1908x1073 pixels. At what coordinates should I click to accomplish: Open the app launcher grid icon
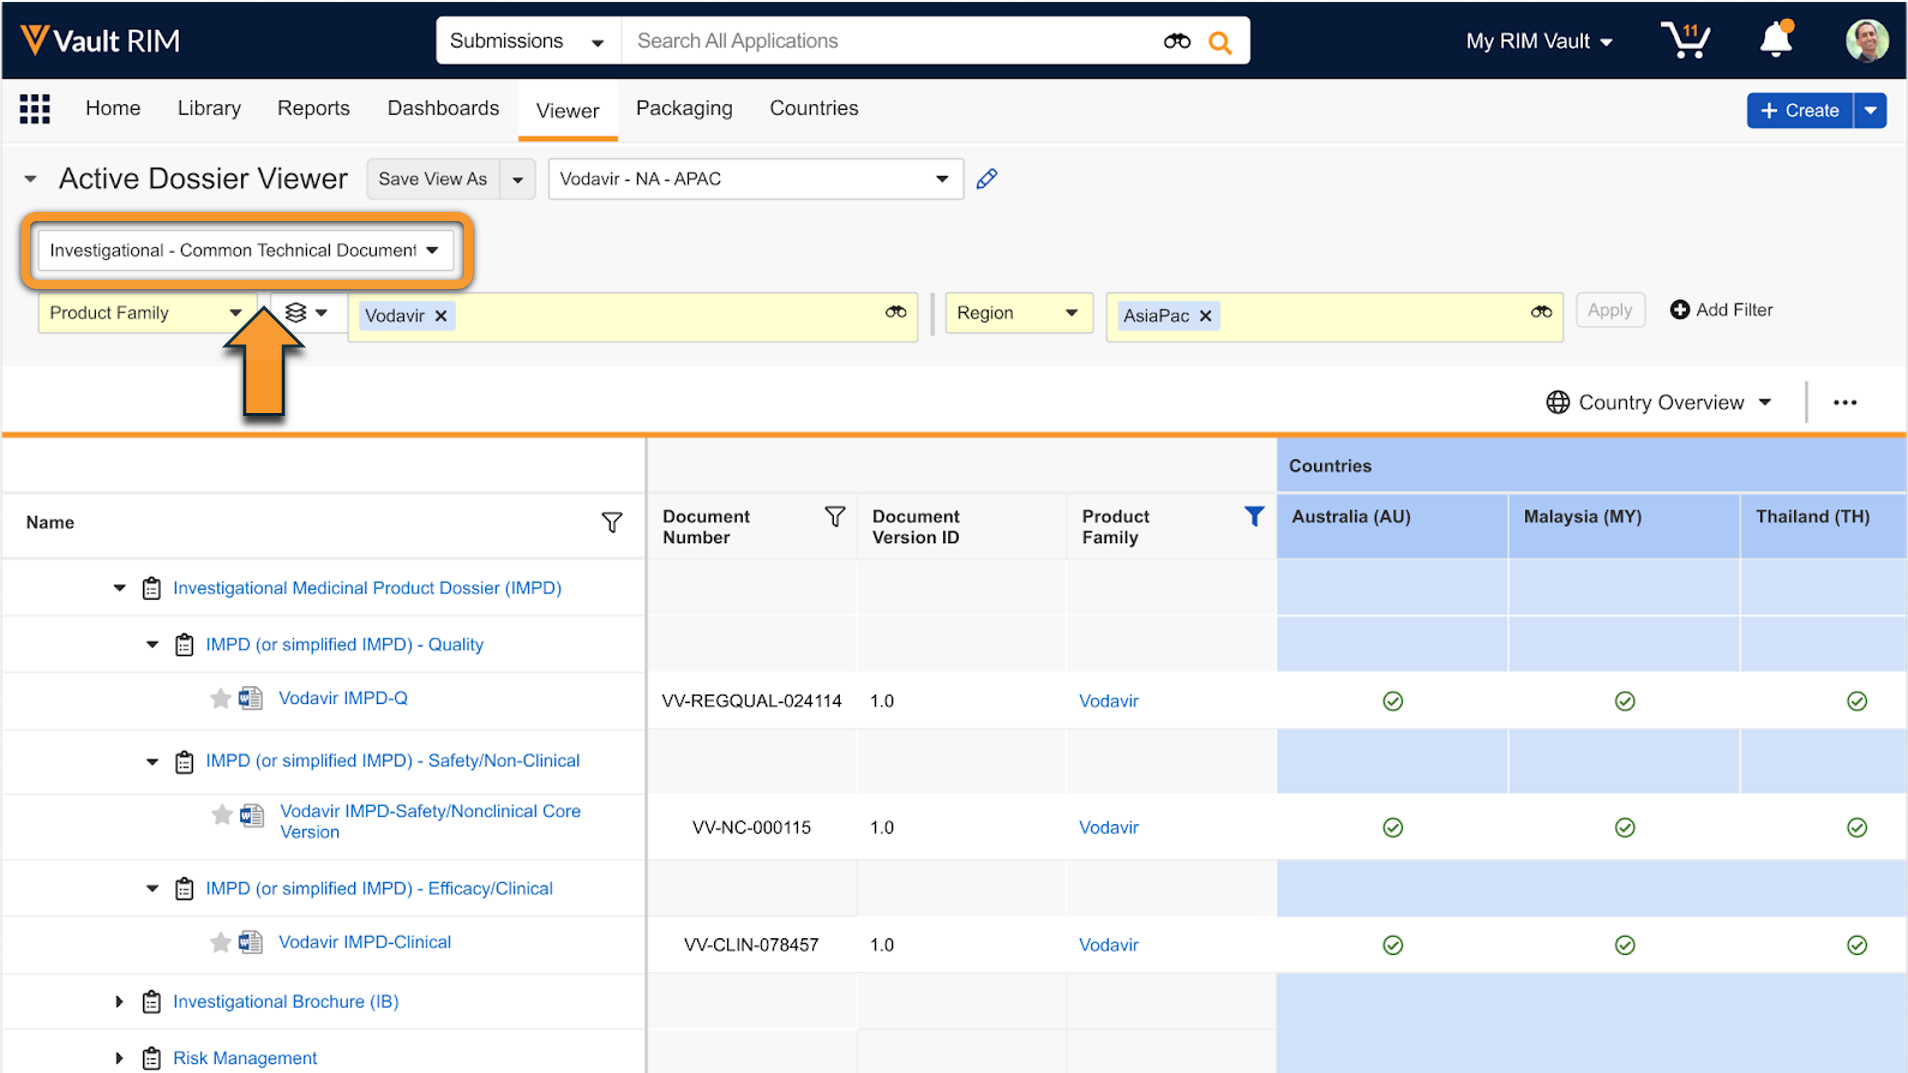pos(35,108)
